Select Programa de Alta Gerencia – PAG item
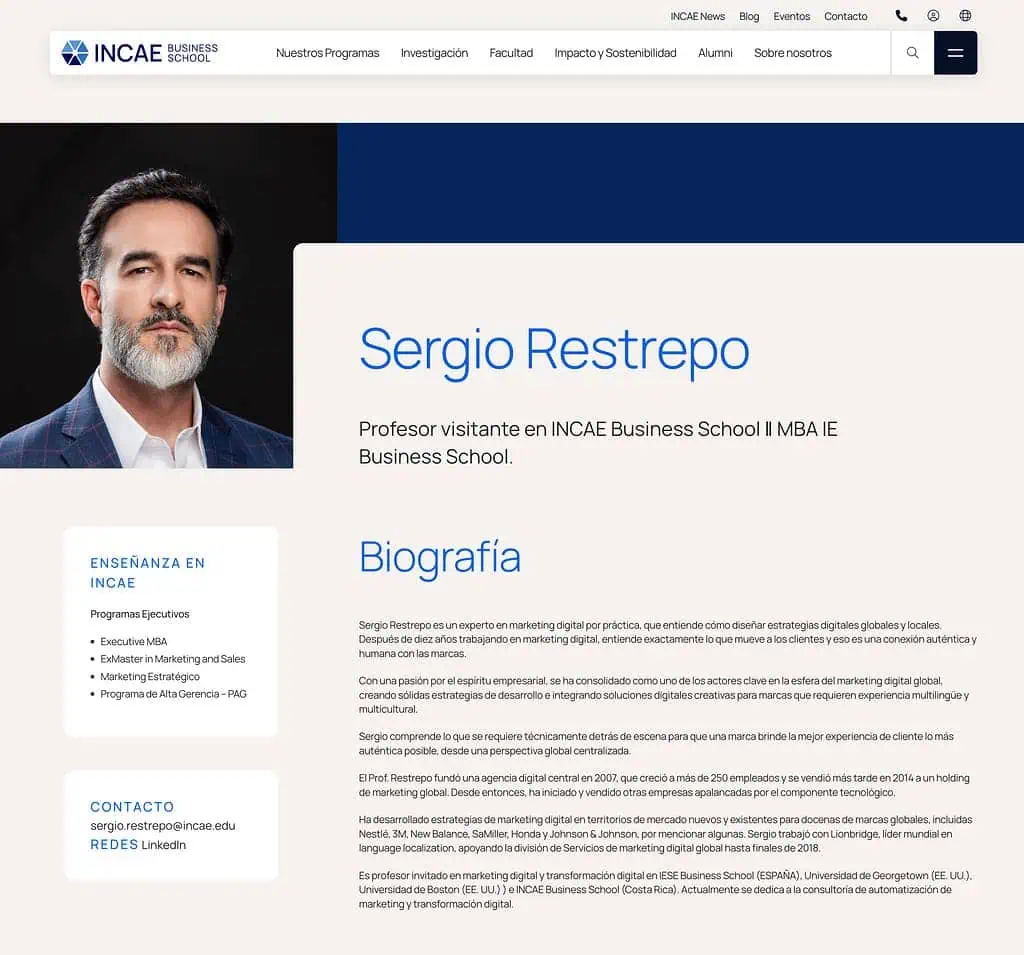The width and height of the screenshot is (1024, 955). click(x=173, y=694)
